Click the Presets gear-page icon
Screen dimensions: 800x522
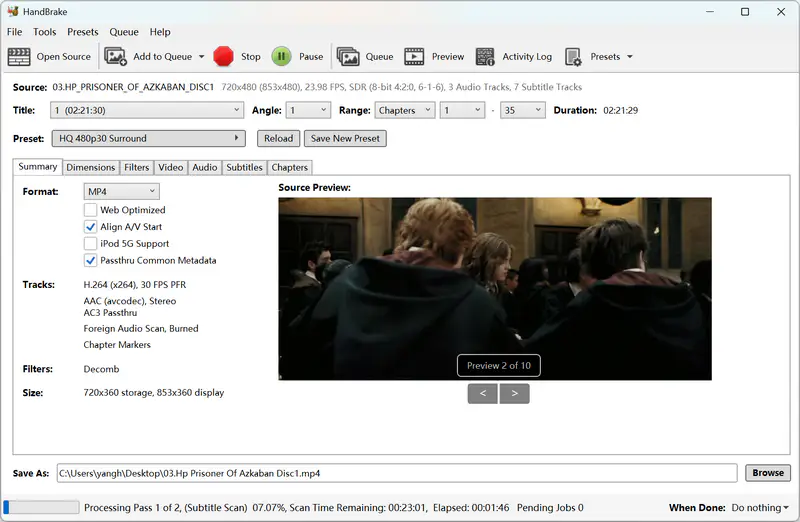point(573,57)
